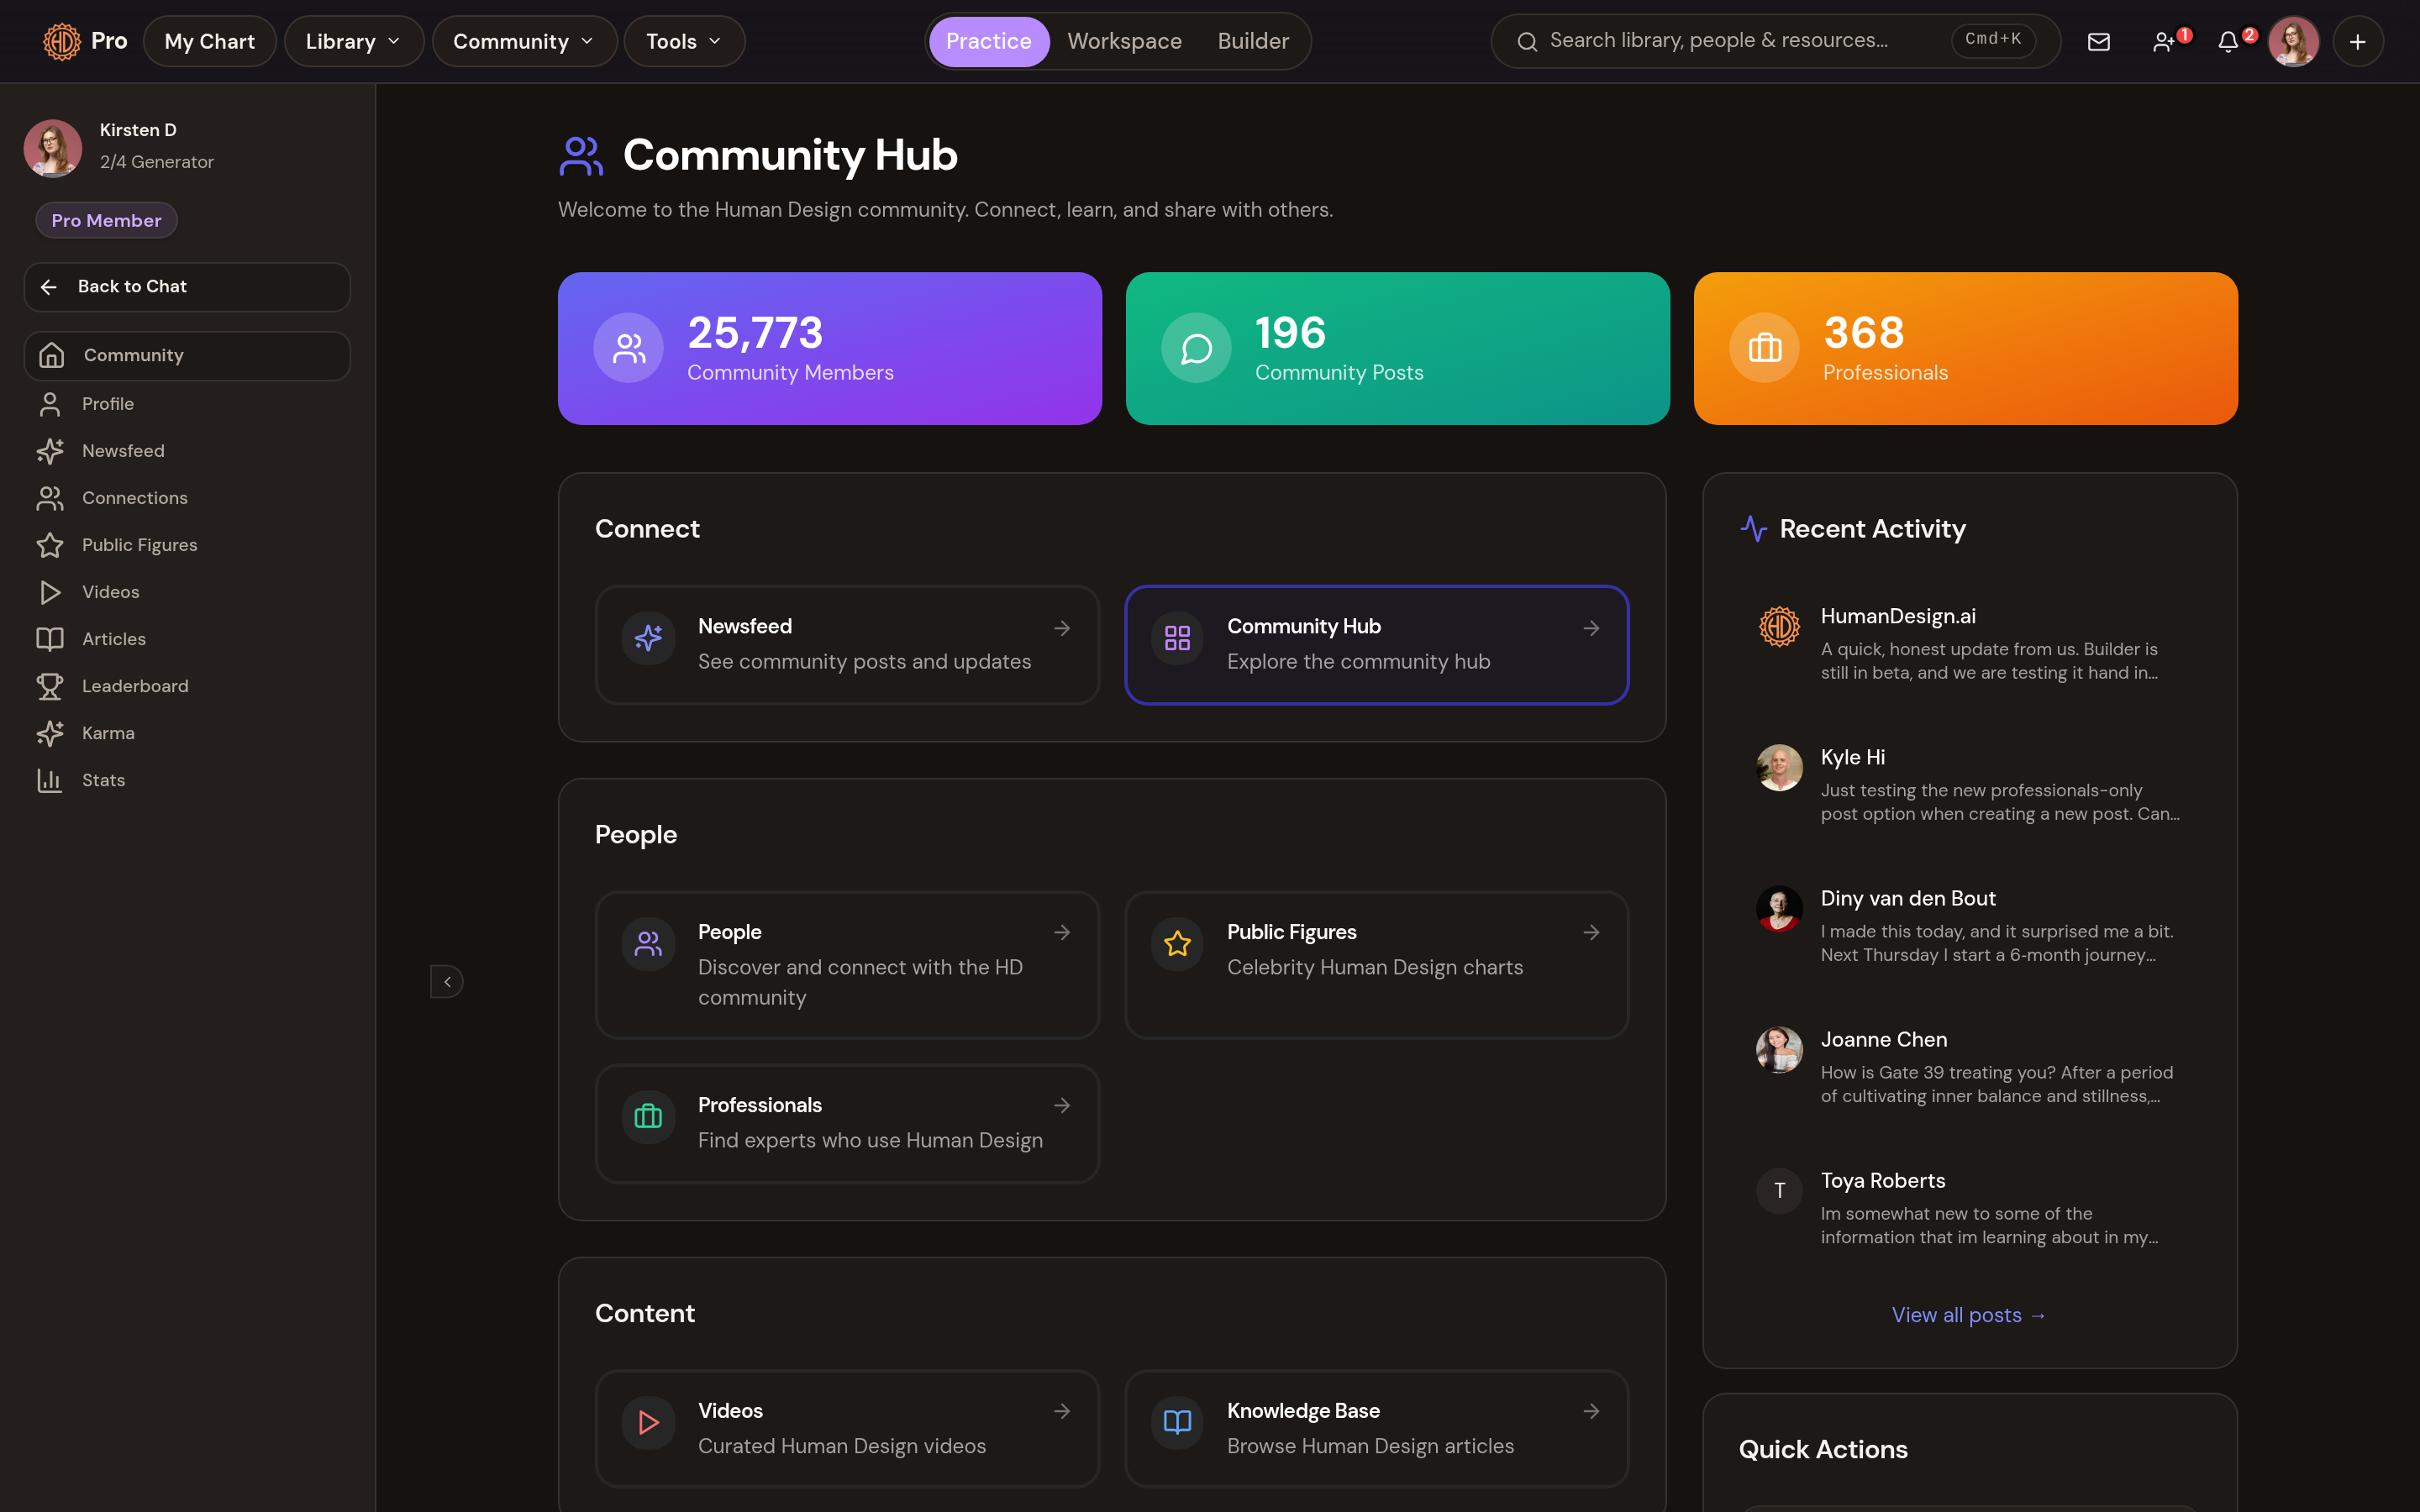Screen dimensions: 2420x1512
Task: Click the search magnifier icon
Action: [1527, 41]
